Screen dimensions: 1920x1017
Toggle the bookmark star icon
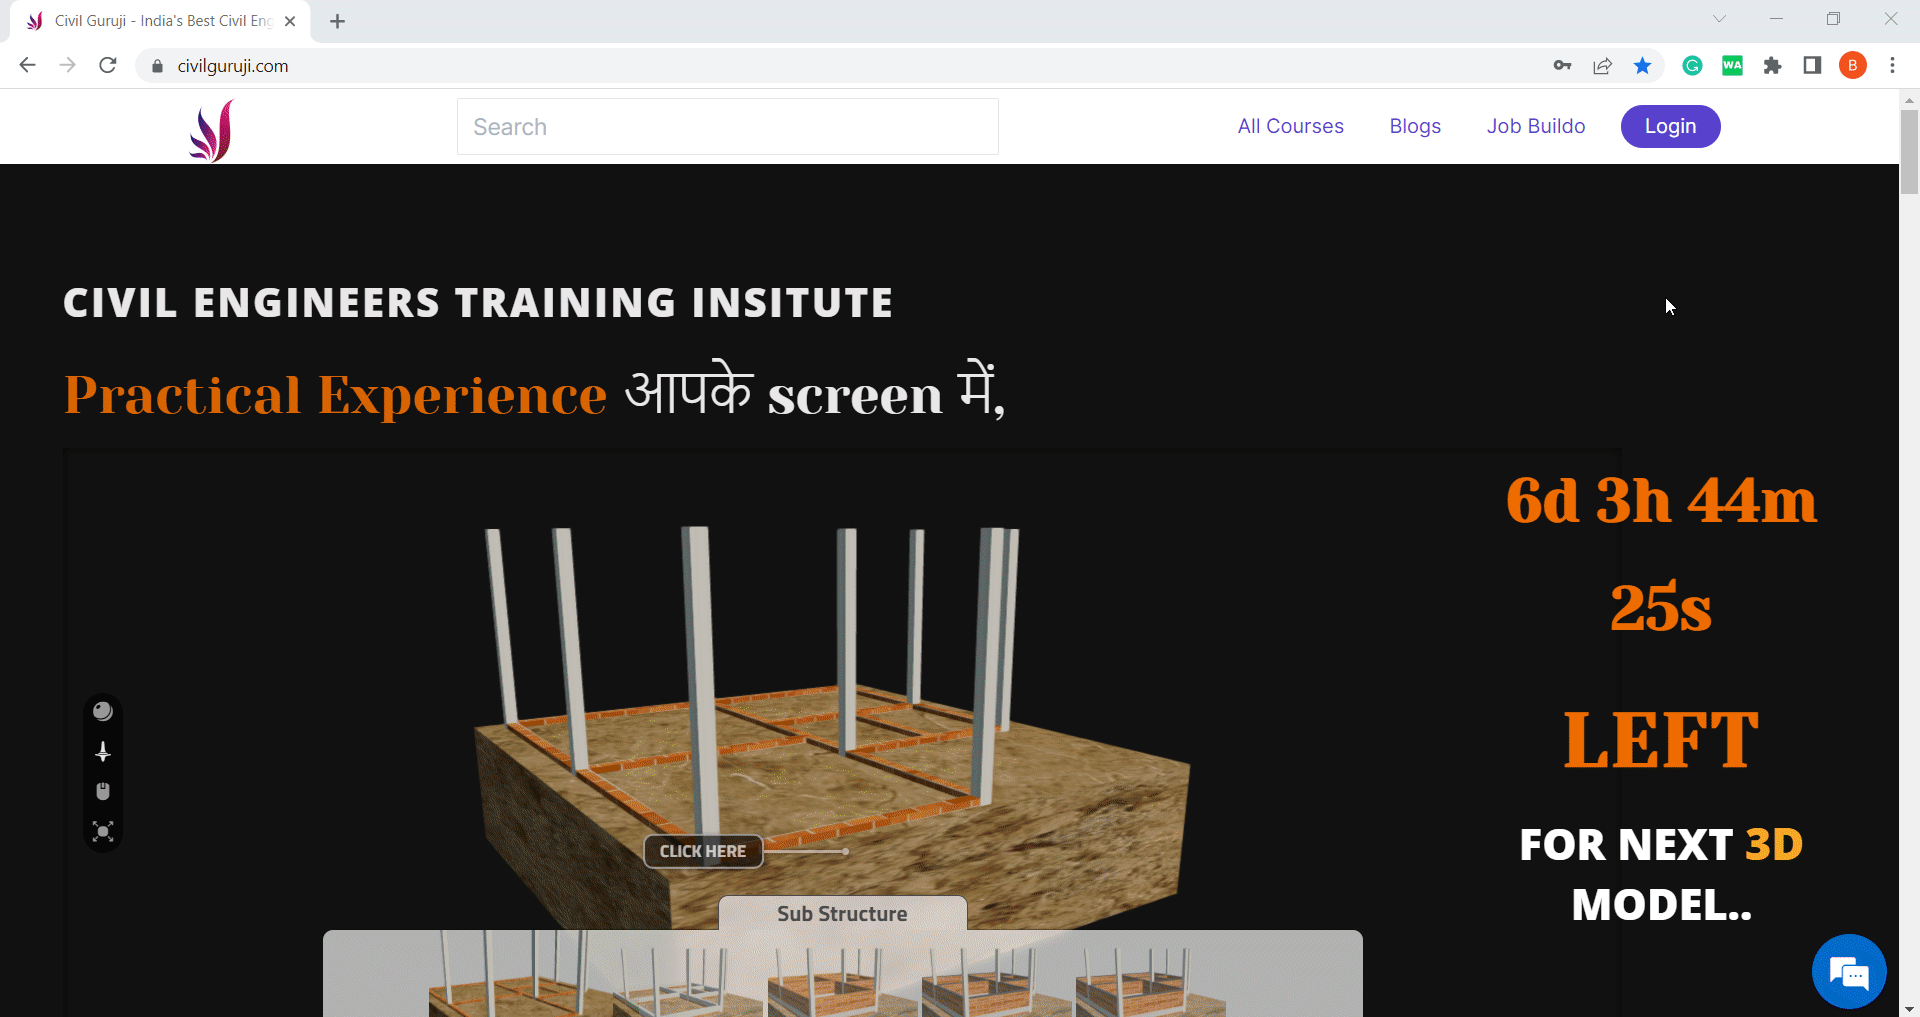[1642, 66]
